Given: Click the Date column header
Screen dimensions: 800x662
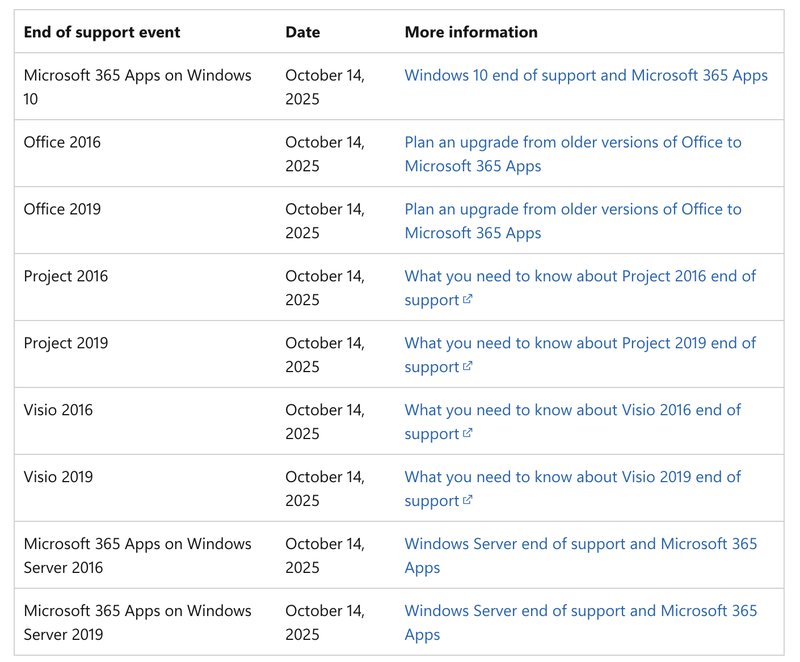Looking at the screenshot, I should coord(303,32).
